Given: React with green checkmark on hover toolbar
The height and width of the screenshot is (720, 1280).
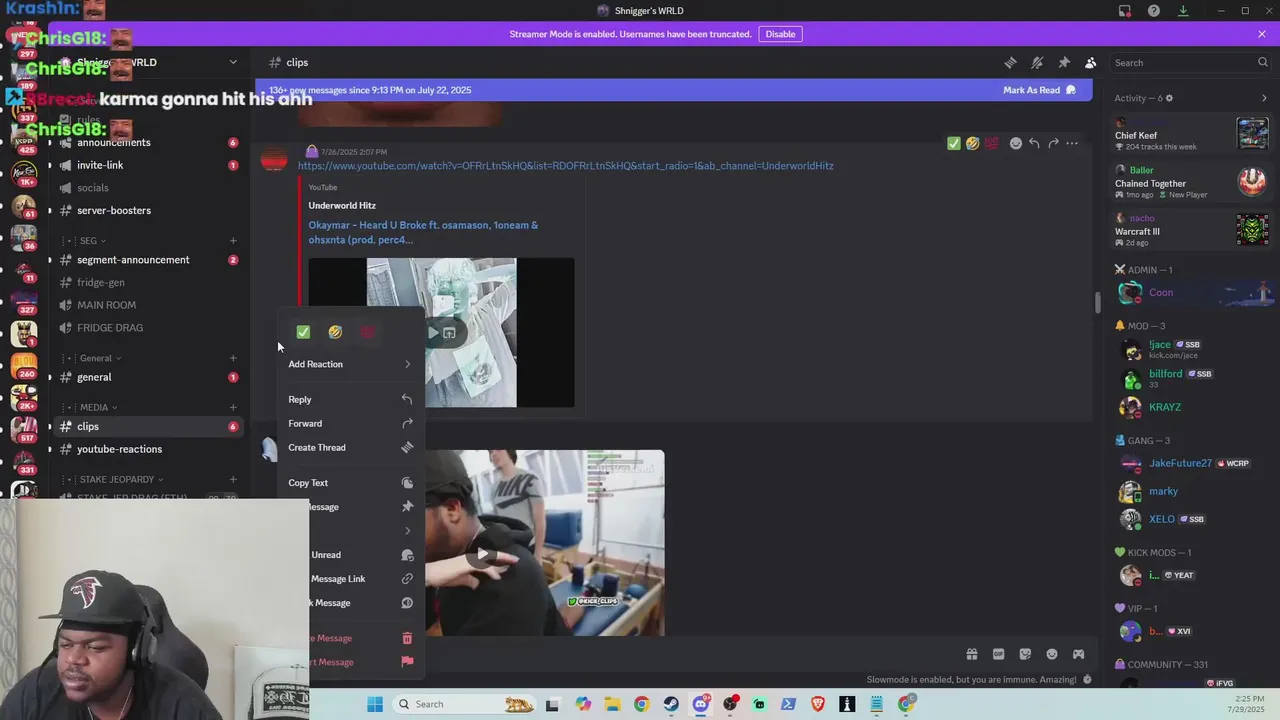Looking at the screenshot, I should point(954,143).
